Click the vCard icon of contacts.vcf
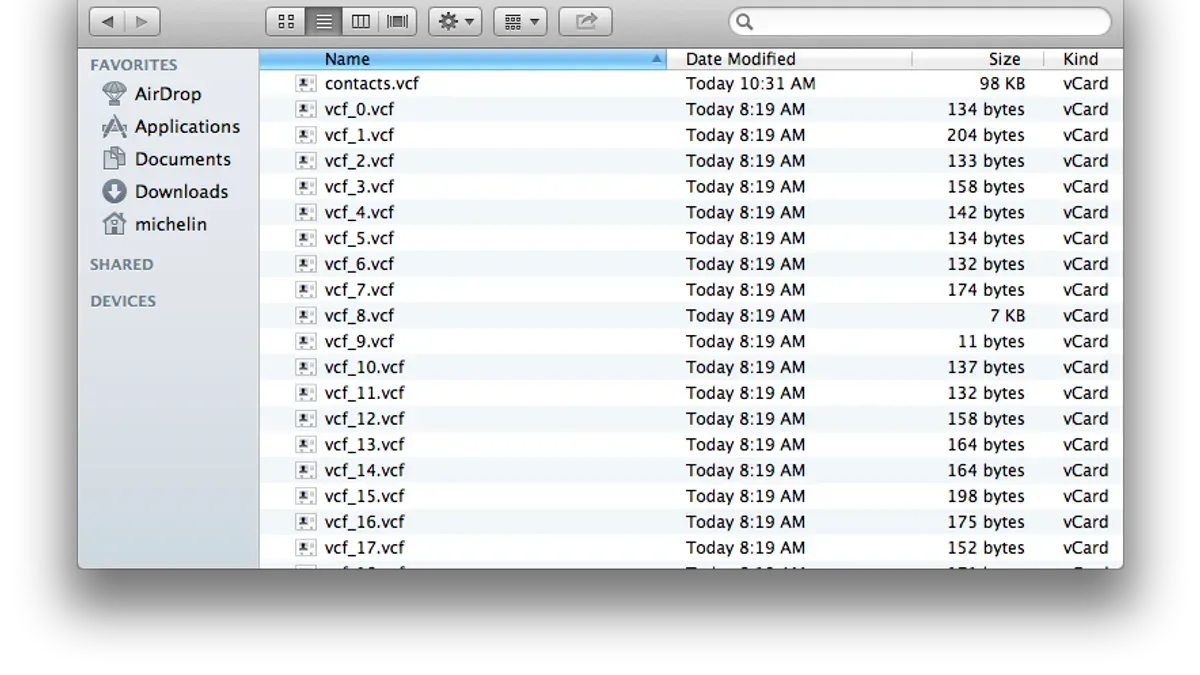The image size is (1200, 675). coord(306,84)
